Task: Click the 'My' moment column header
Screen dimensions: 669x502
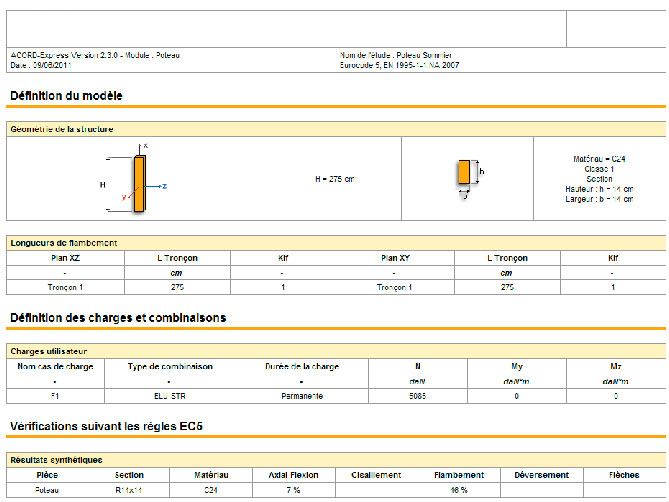Action: [517, 366]
